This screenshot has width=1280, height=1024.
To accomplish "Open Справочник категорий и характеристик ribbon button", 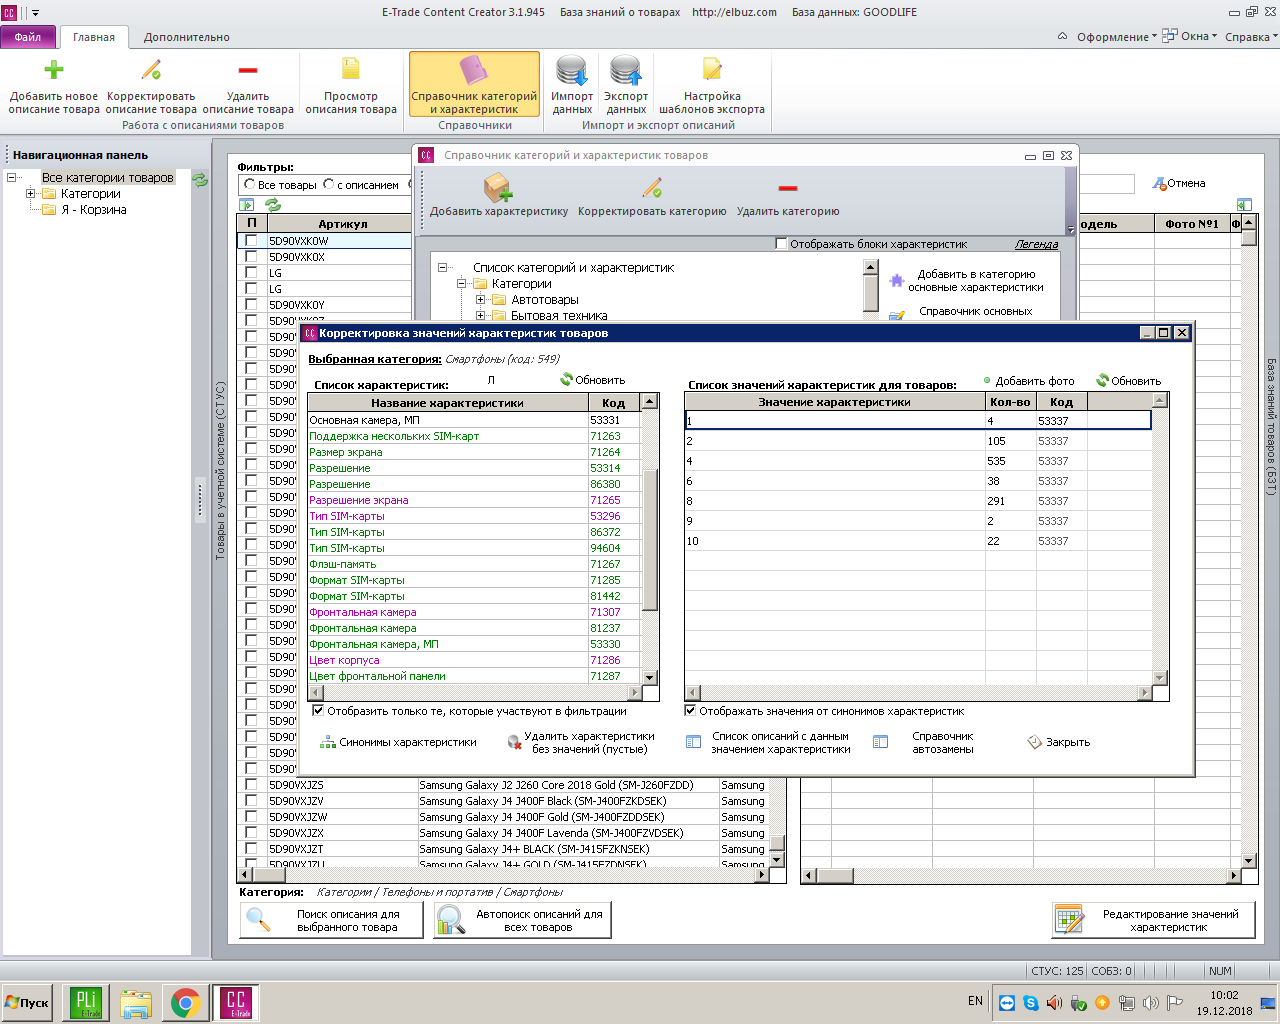I will [x=474, y=86].
